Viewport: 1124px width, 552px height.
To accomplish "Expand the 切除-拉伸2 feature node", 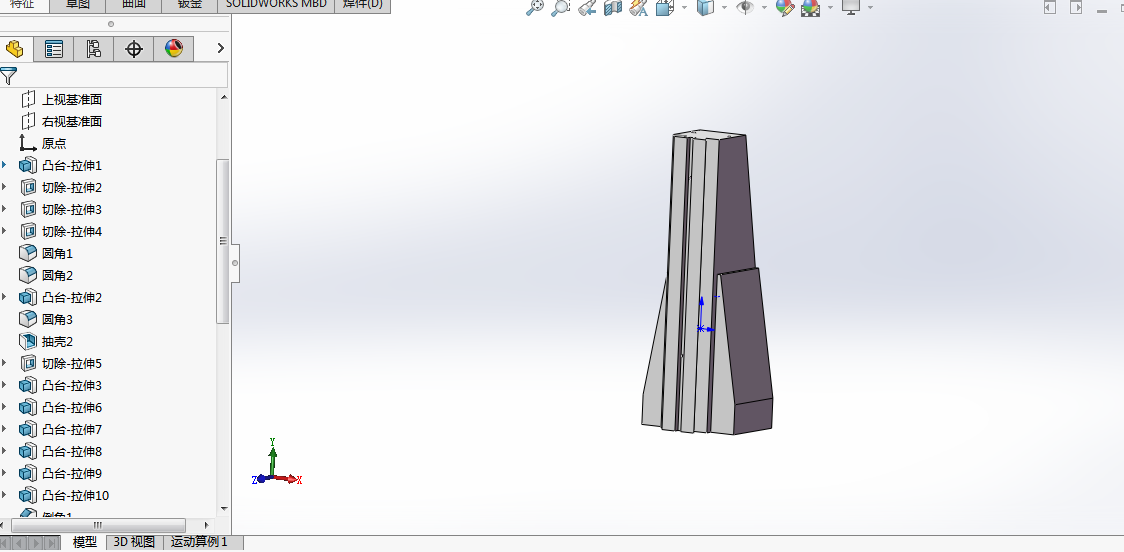I will (4, 188).
